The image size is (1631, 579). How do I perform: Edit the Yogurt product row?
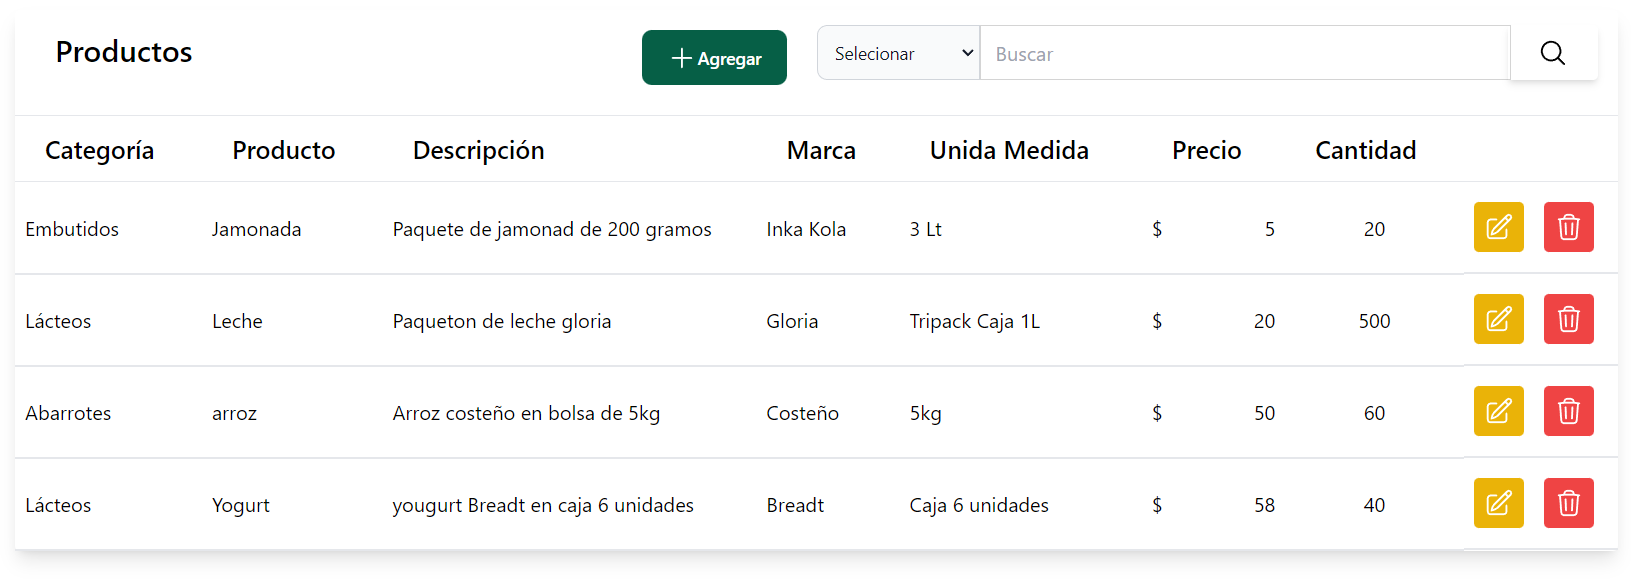coord(1498,503)
